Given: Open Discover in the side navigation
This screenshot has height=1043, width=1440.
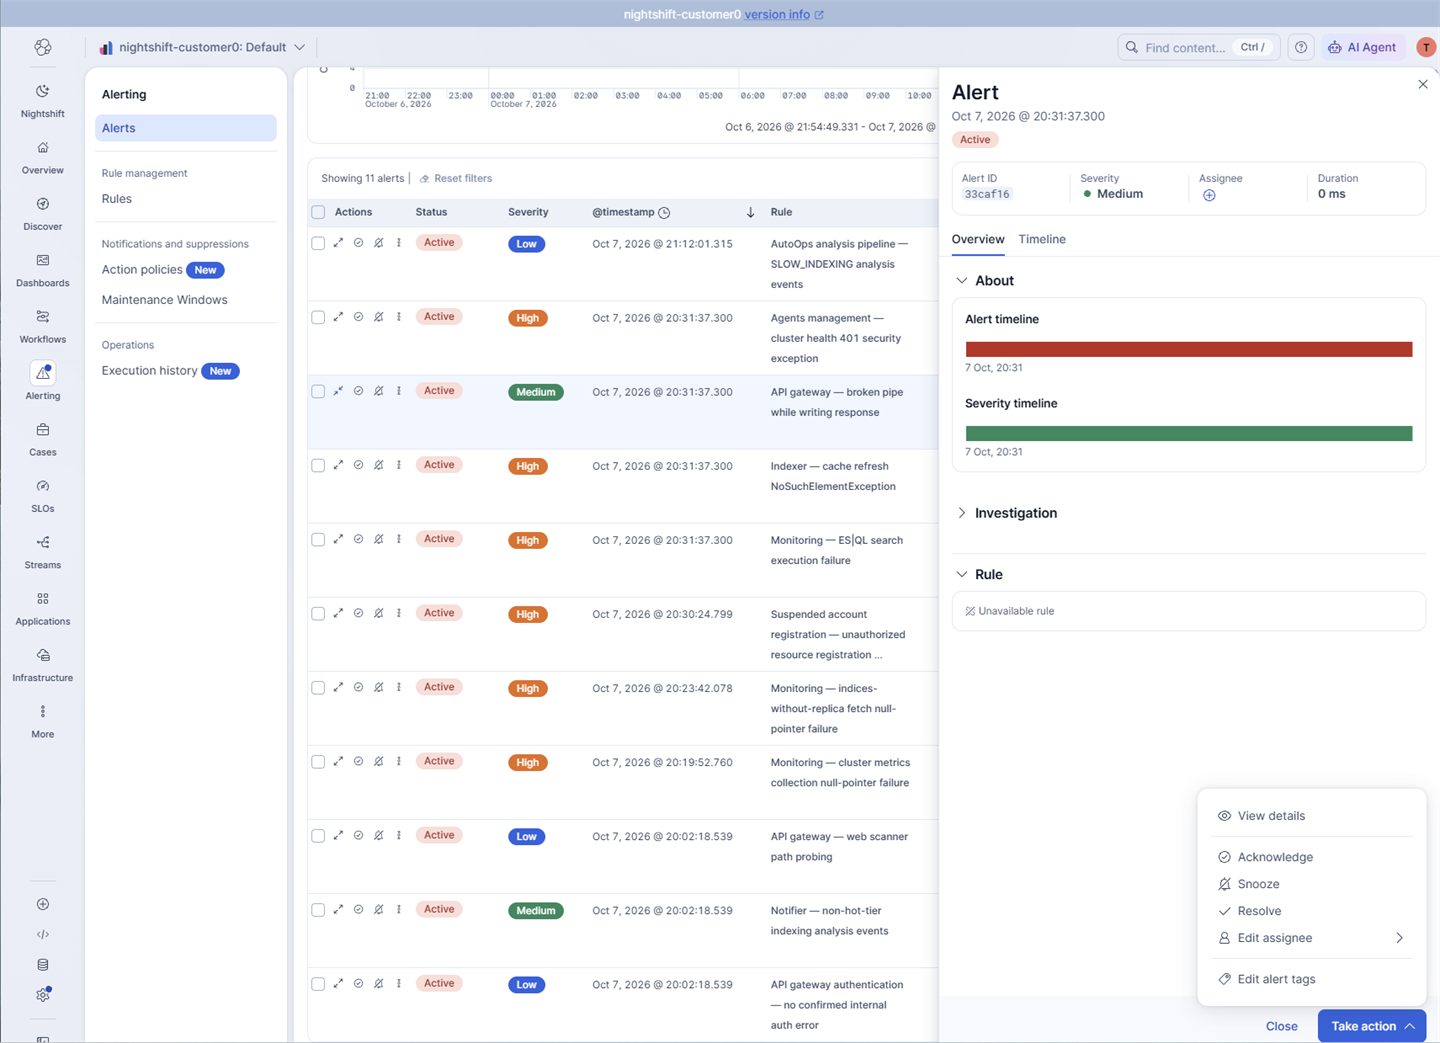Looking at the screenshot, I should coord(42,212).
